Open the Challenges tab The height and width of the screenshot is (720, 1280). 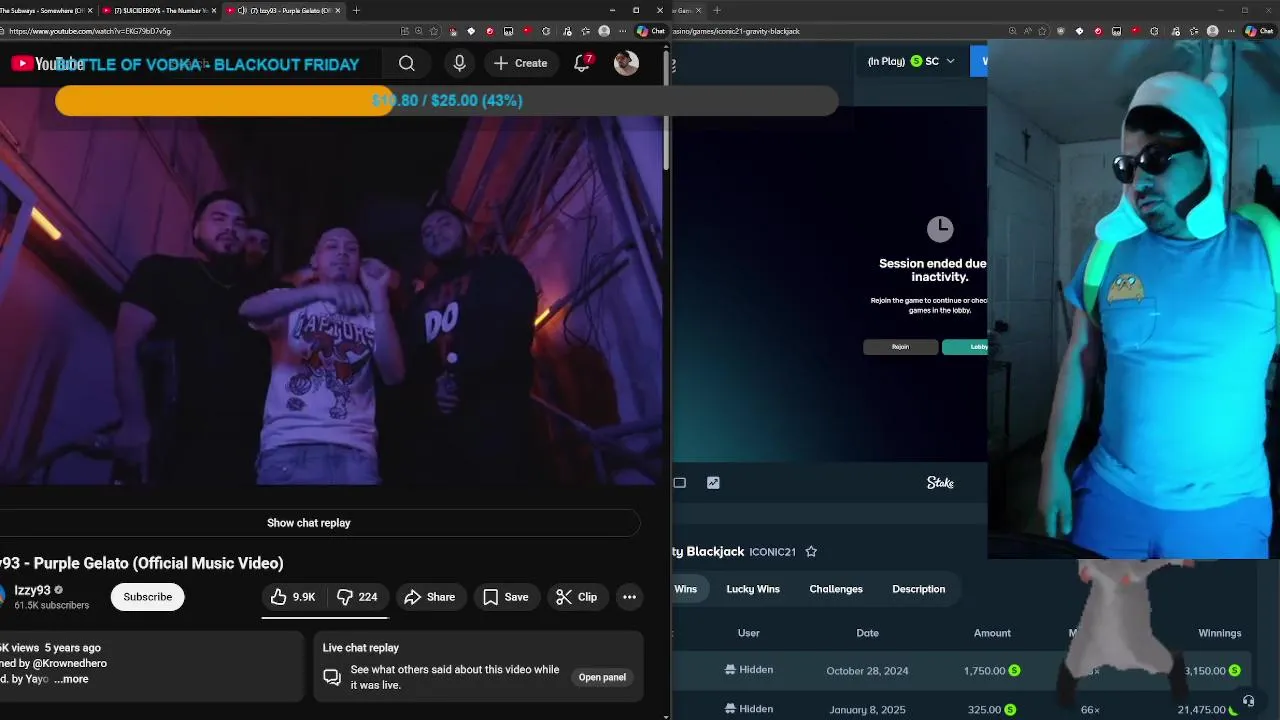coord(836,589)
